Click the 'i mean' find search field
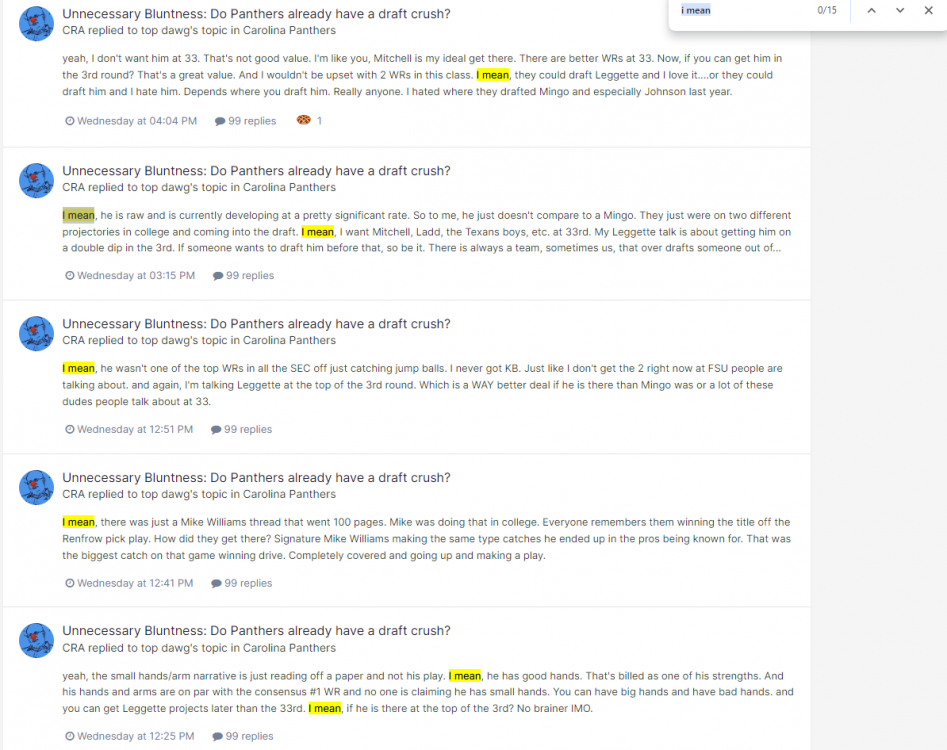 coord(746,10)
